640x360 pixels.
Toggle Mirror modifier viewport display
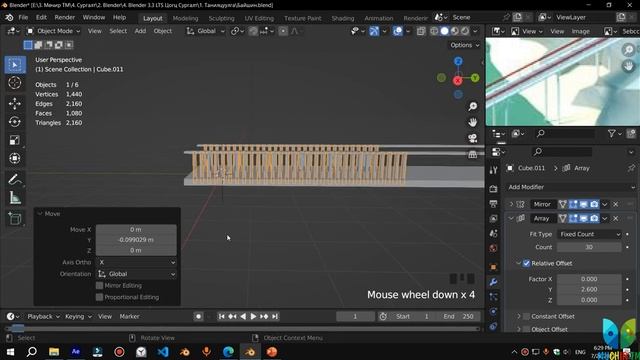(584, 204)
